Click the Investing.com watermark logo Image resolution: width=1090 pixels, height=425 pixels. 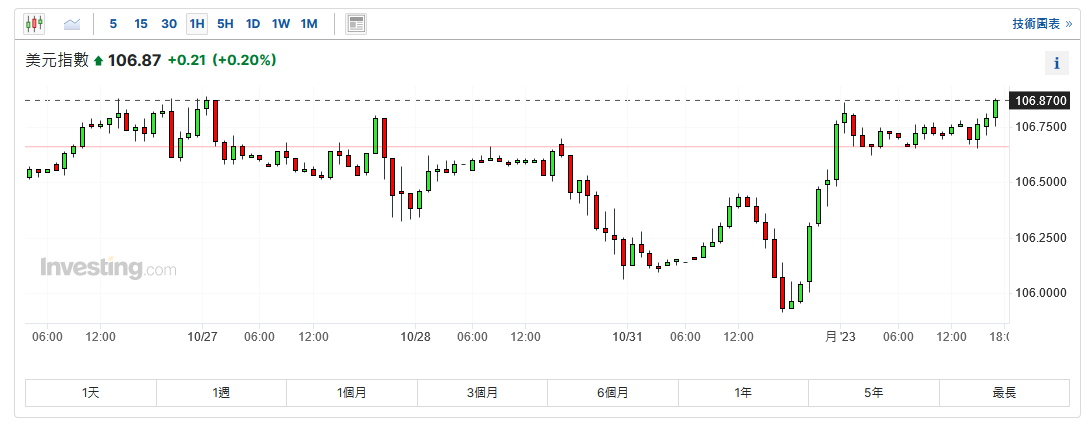pos(108,268)
